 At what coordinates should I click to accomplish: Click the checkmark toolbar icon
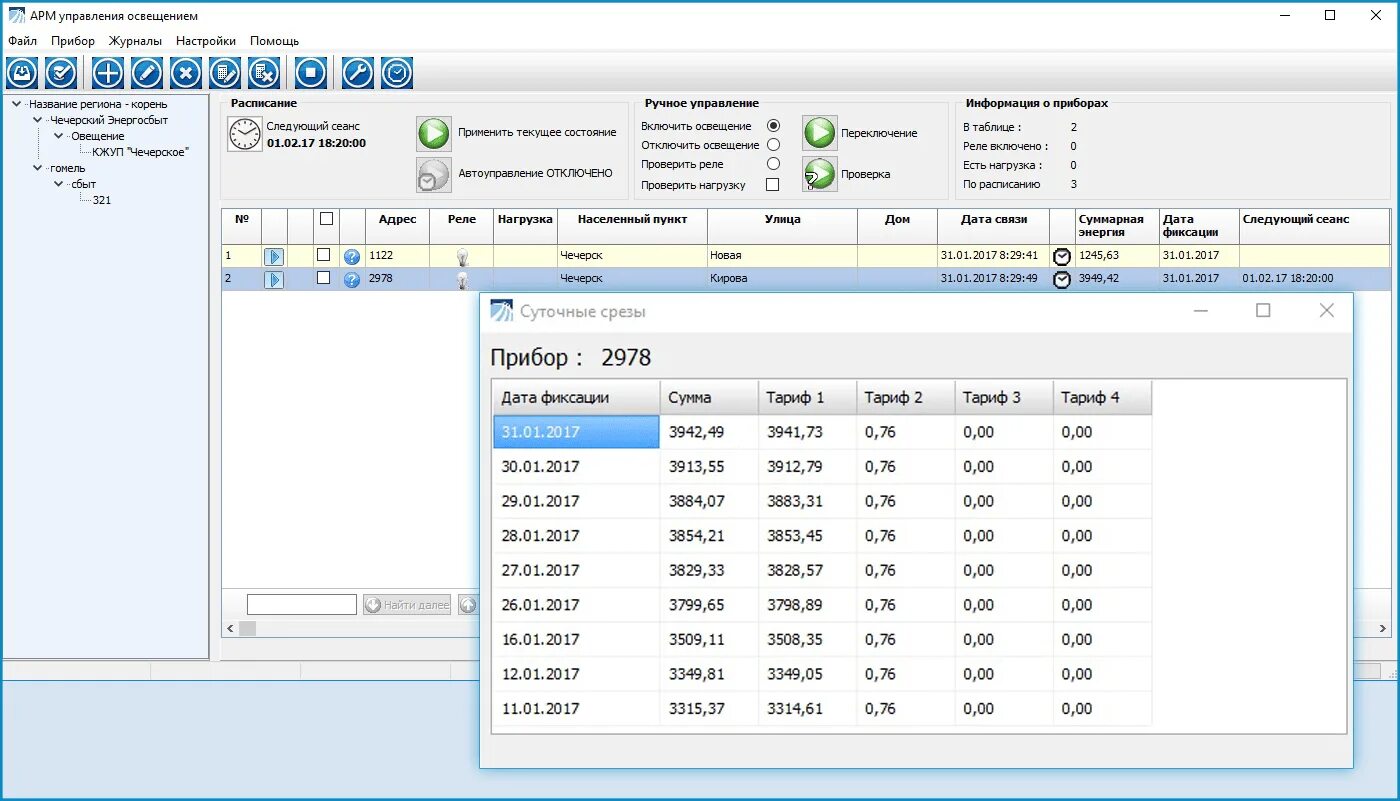pyautogui.click(x=61, y=73)
